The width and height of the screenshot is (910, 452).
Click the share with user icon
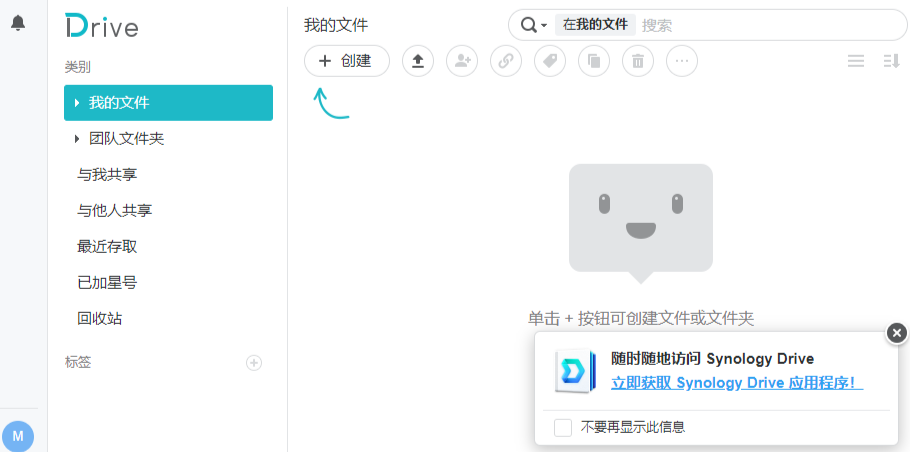(461, 61)
